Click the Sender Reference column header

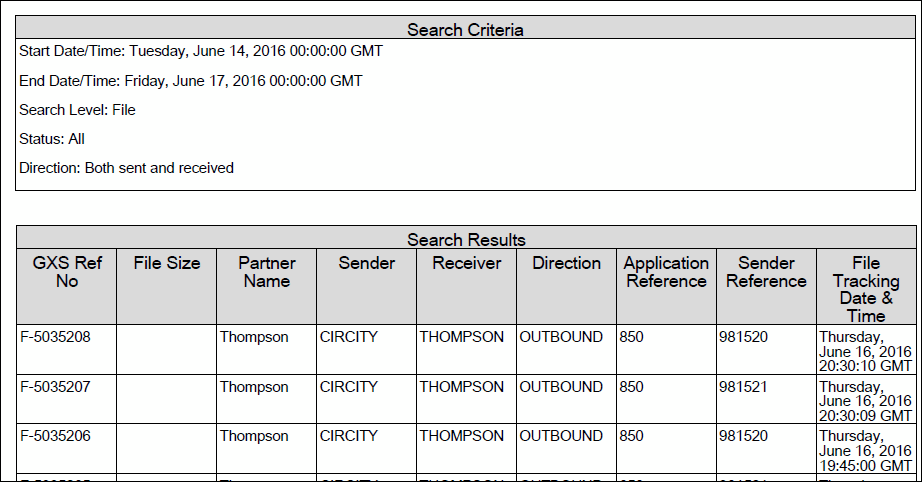pyautogui.click(x=766, y=272)
